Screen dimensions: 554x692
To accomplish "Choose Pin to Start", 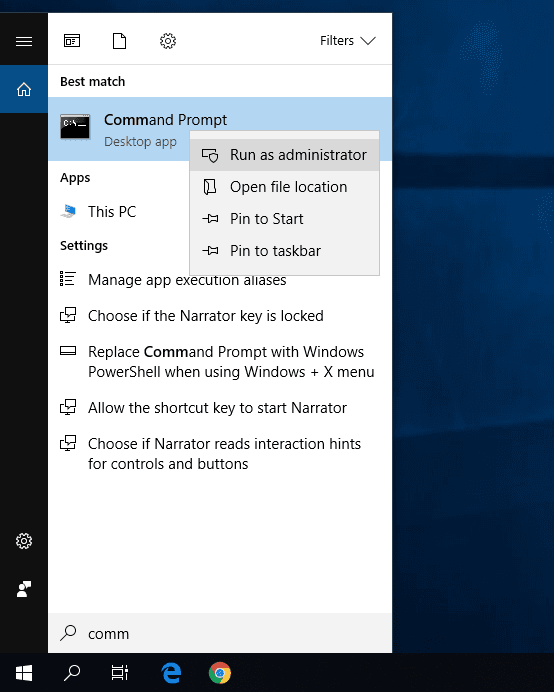I will pyautogui.click(x=284, y=219).
